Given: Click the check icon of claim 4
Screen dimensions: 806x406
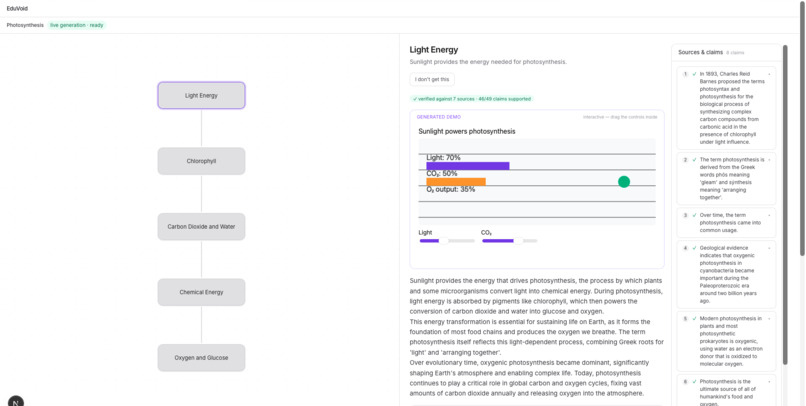Looking at the screenshot, I should click(x=694, y=248).
